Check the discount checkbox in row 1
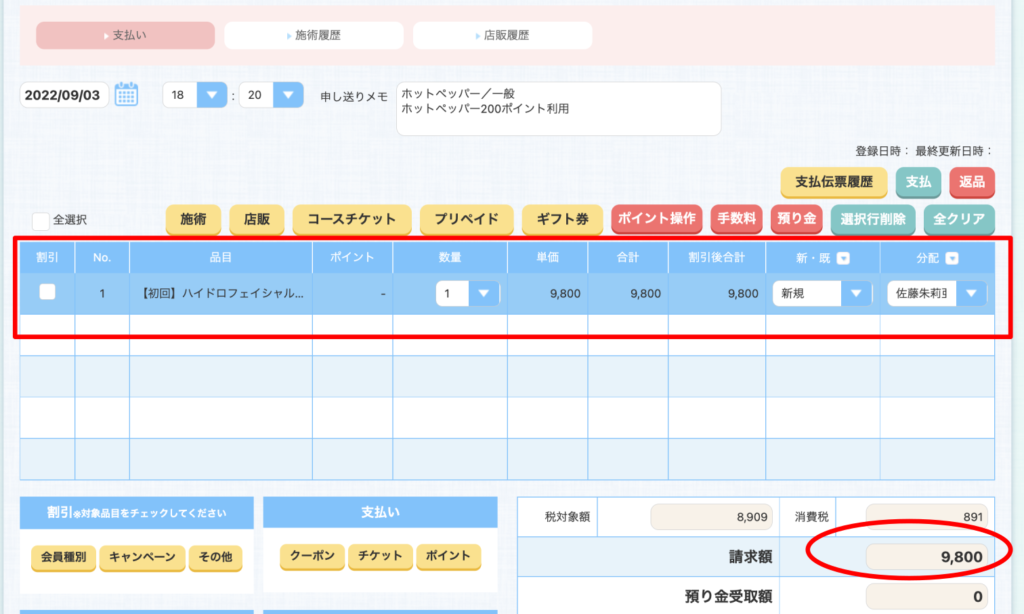Screen dimensions: 1024x614 click(47, 293)
